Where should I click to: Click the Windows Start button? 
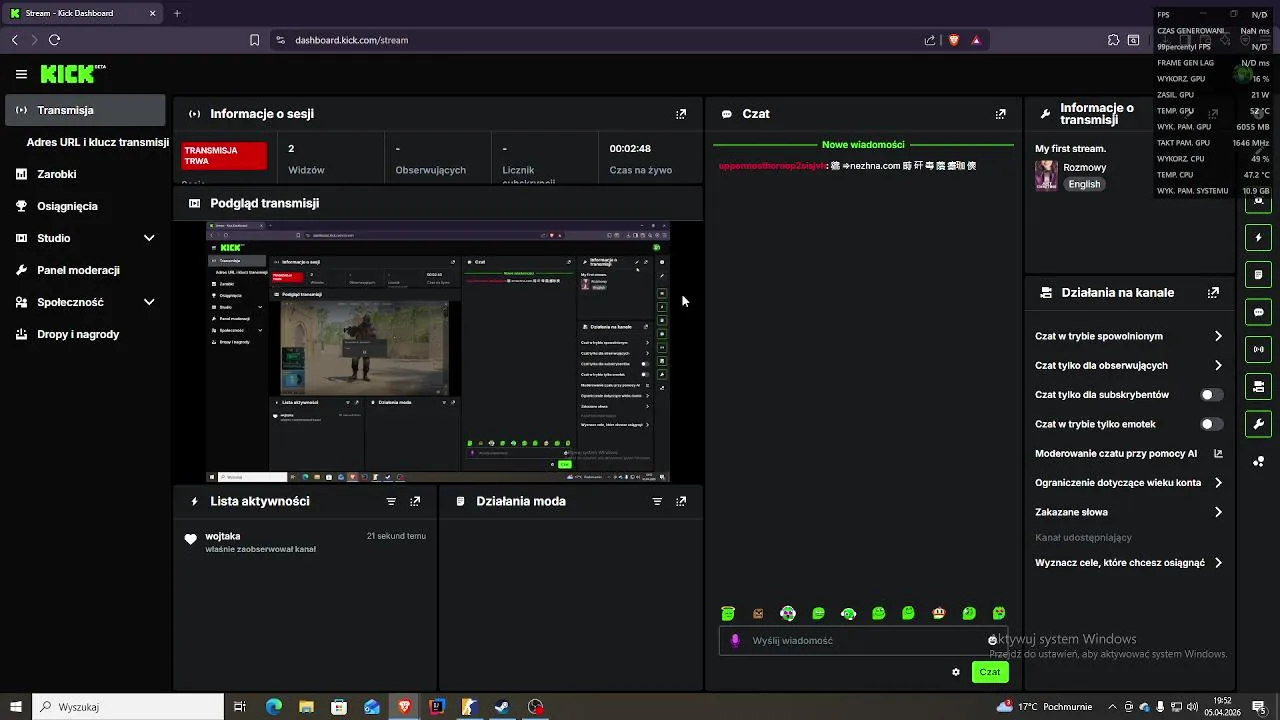coord(15,707)
